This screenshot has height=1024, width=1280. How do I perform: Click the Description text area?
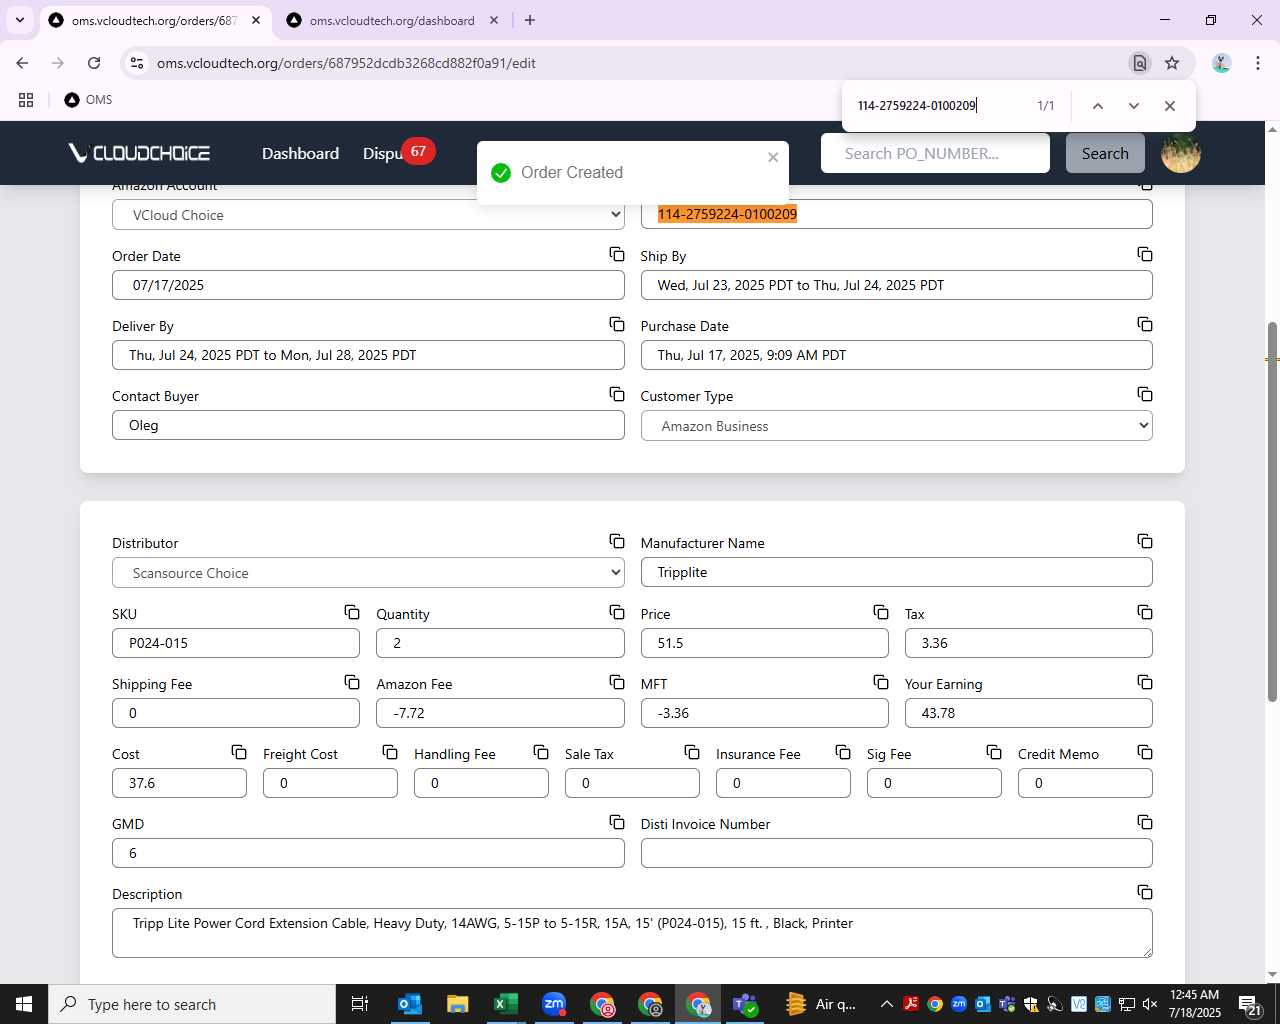pyautogui.click(x=632, y=933)
